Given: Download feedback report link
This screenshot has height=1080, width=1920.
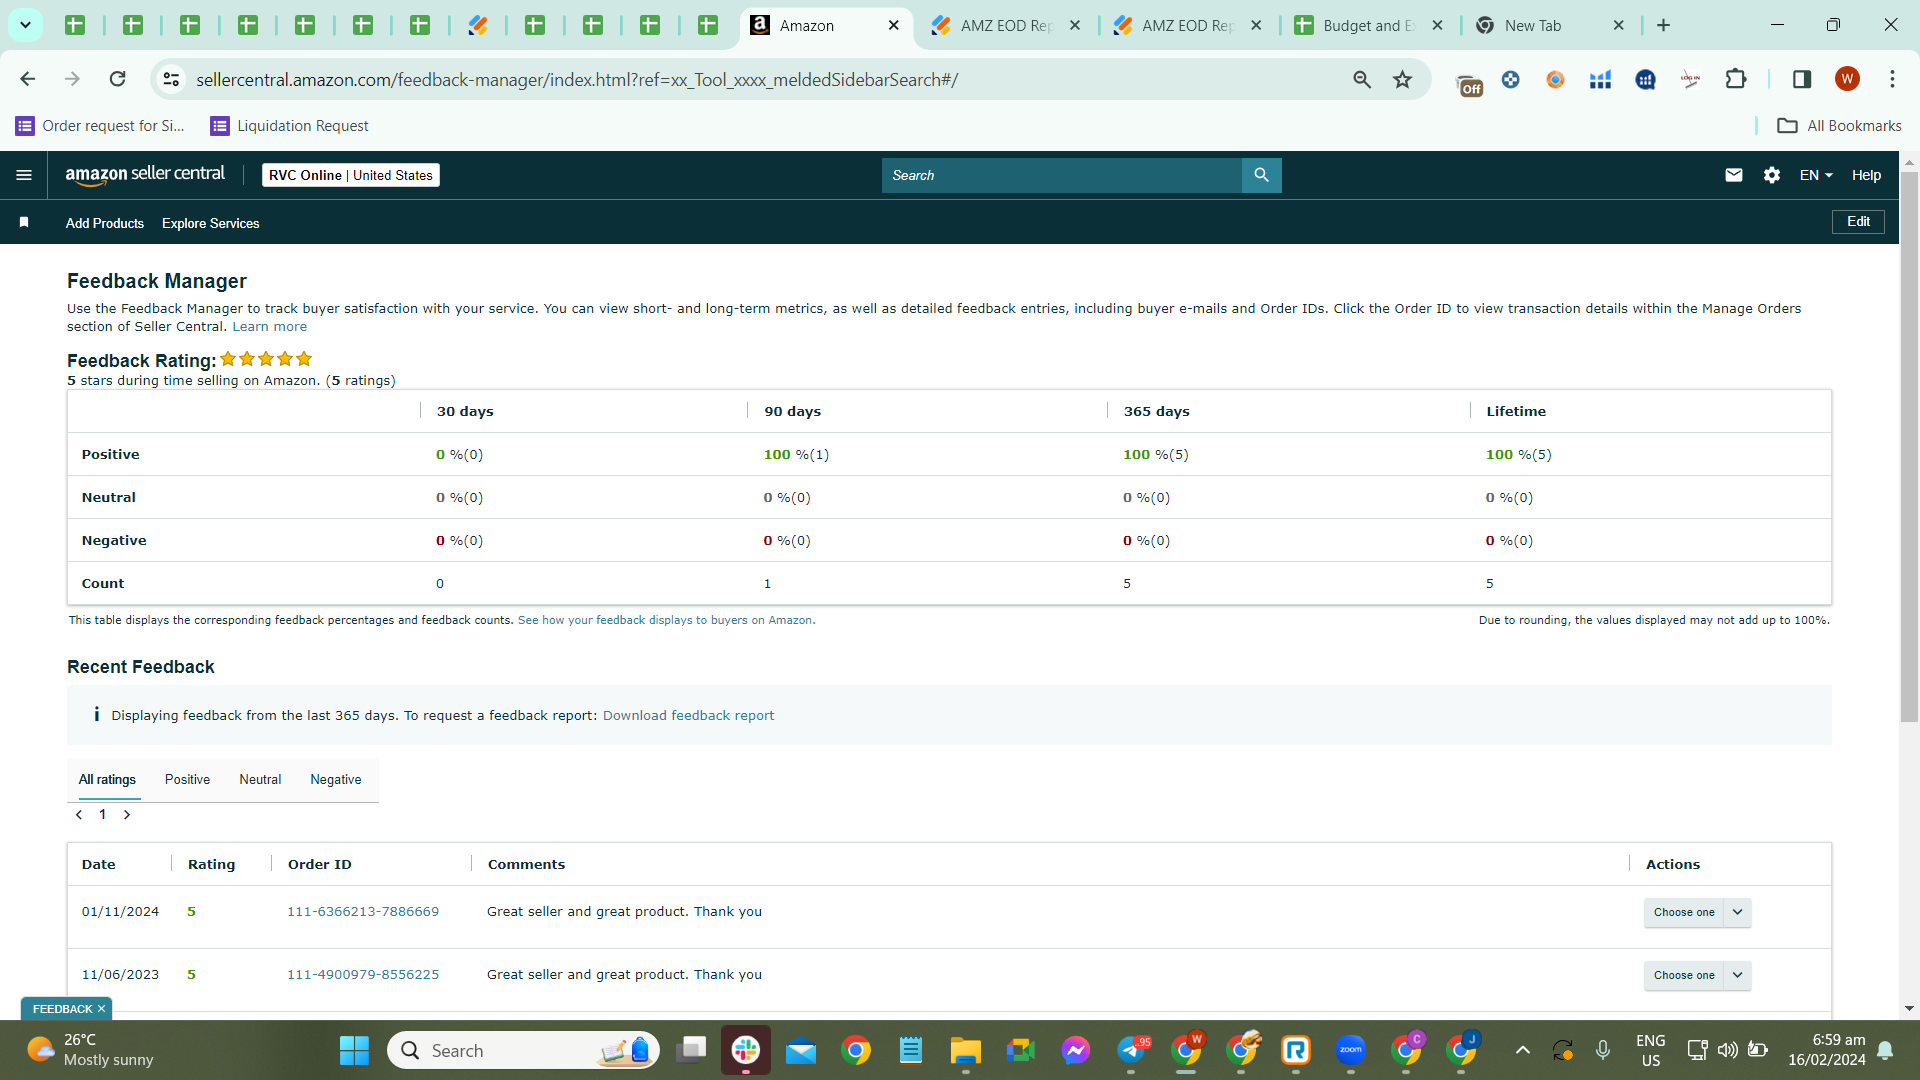Looking at the screenshot, I should (x=688, y=715).
